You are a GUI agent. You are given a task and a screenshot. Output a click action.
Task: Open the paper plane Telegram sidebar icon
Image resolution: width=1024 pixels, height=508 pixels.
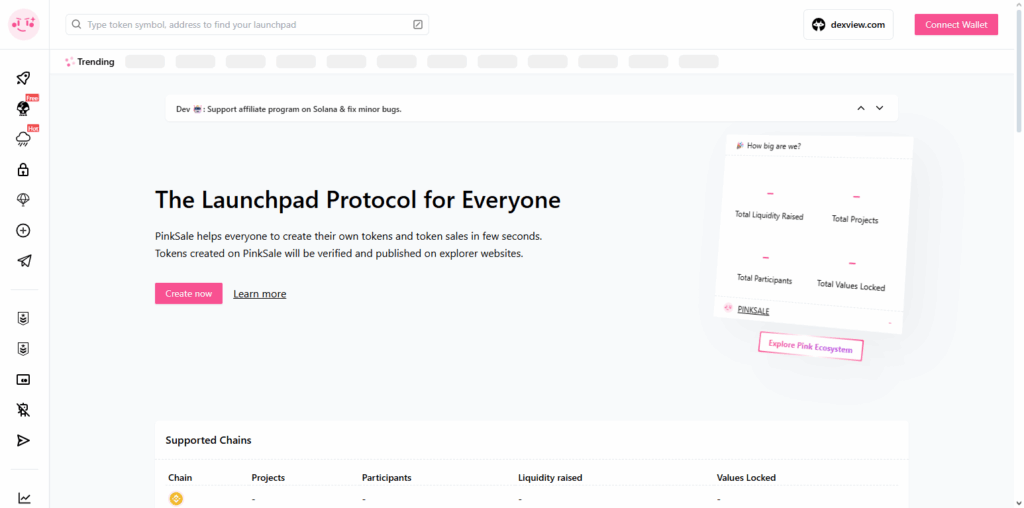(x=24, y=261)
